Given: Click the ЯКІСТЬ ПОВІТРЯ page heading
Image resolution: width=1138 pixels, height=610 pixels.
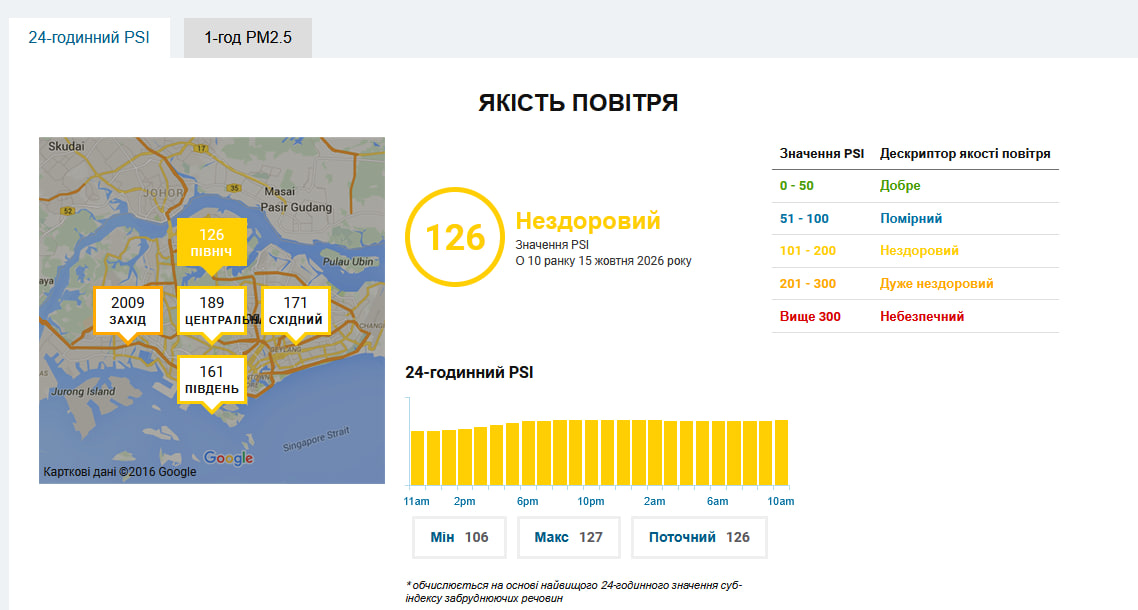Looking at the screenshot, I should pyautogui.click(x=578, y=102).
